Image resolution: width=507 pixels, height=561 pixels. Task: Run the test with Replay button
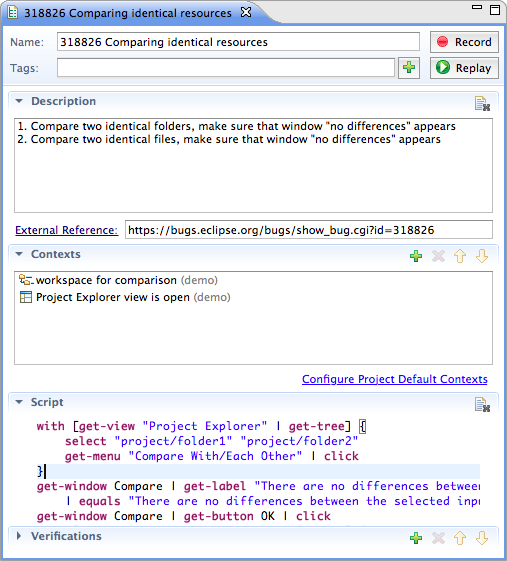pyautogui.click(x=464, y=68)
